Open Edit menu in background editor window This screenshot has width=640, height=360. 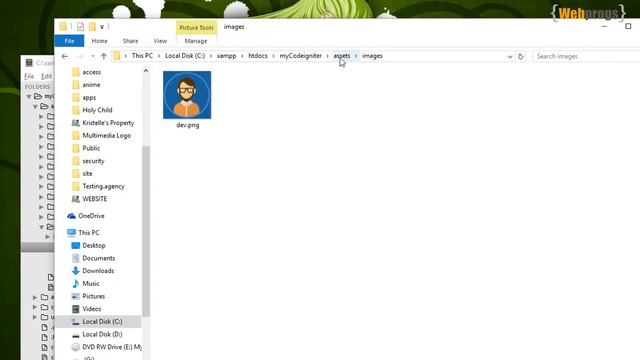pos(46,76)
